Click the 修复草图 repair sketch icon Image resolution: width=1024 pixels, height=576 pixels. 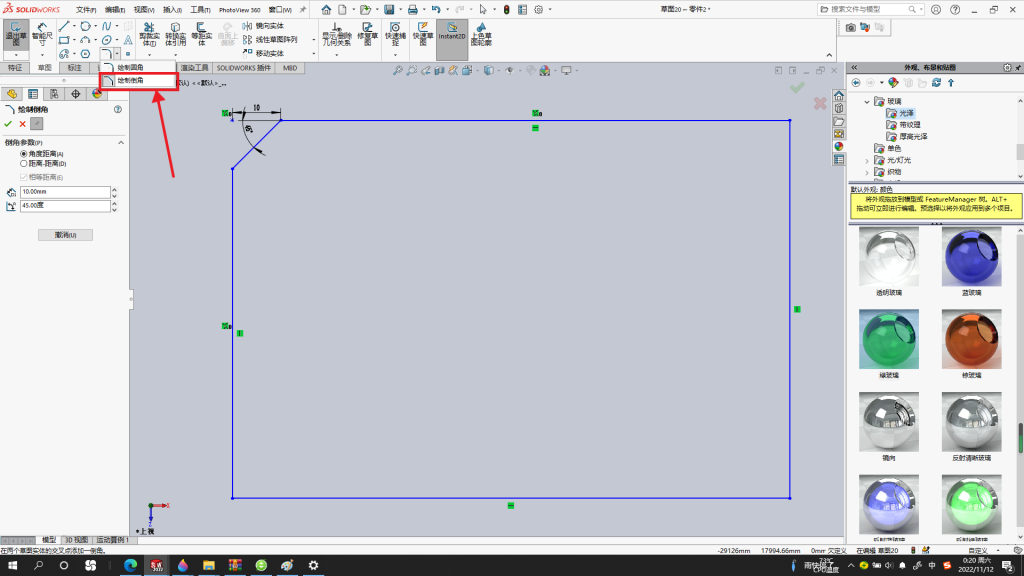coord(367,34)
